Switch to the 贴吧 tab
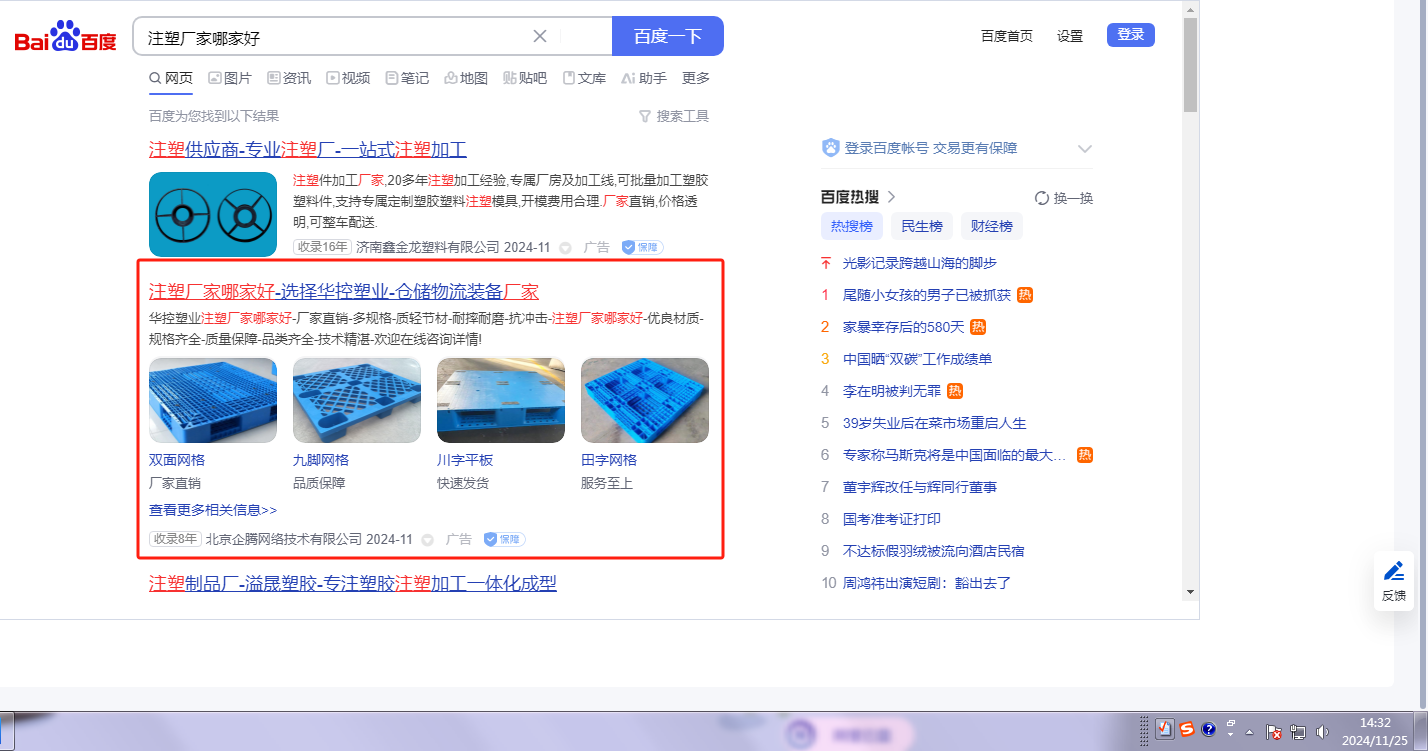 click(525, 78)
